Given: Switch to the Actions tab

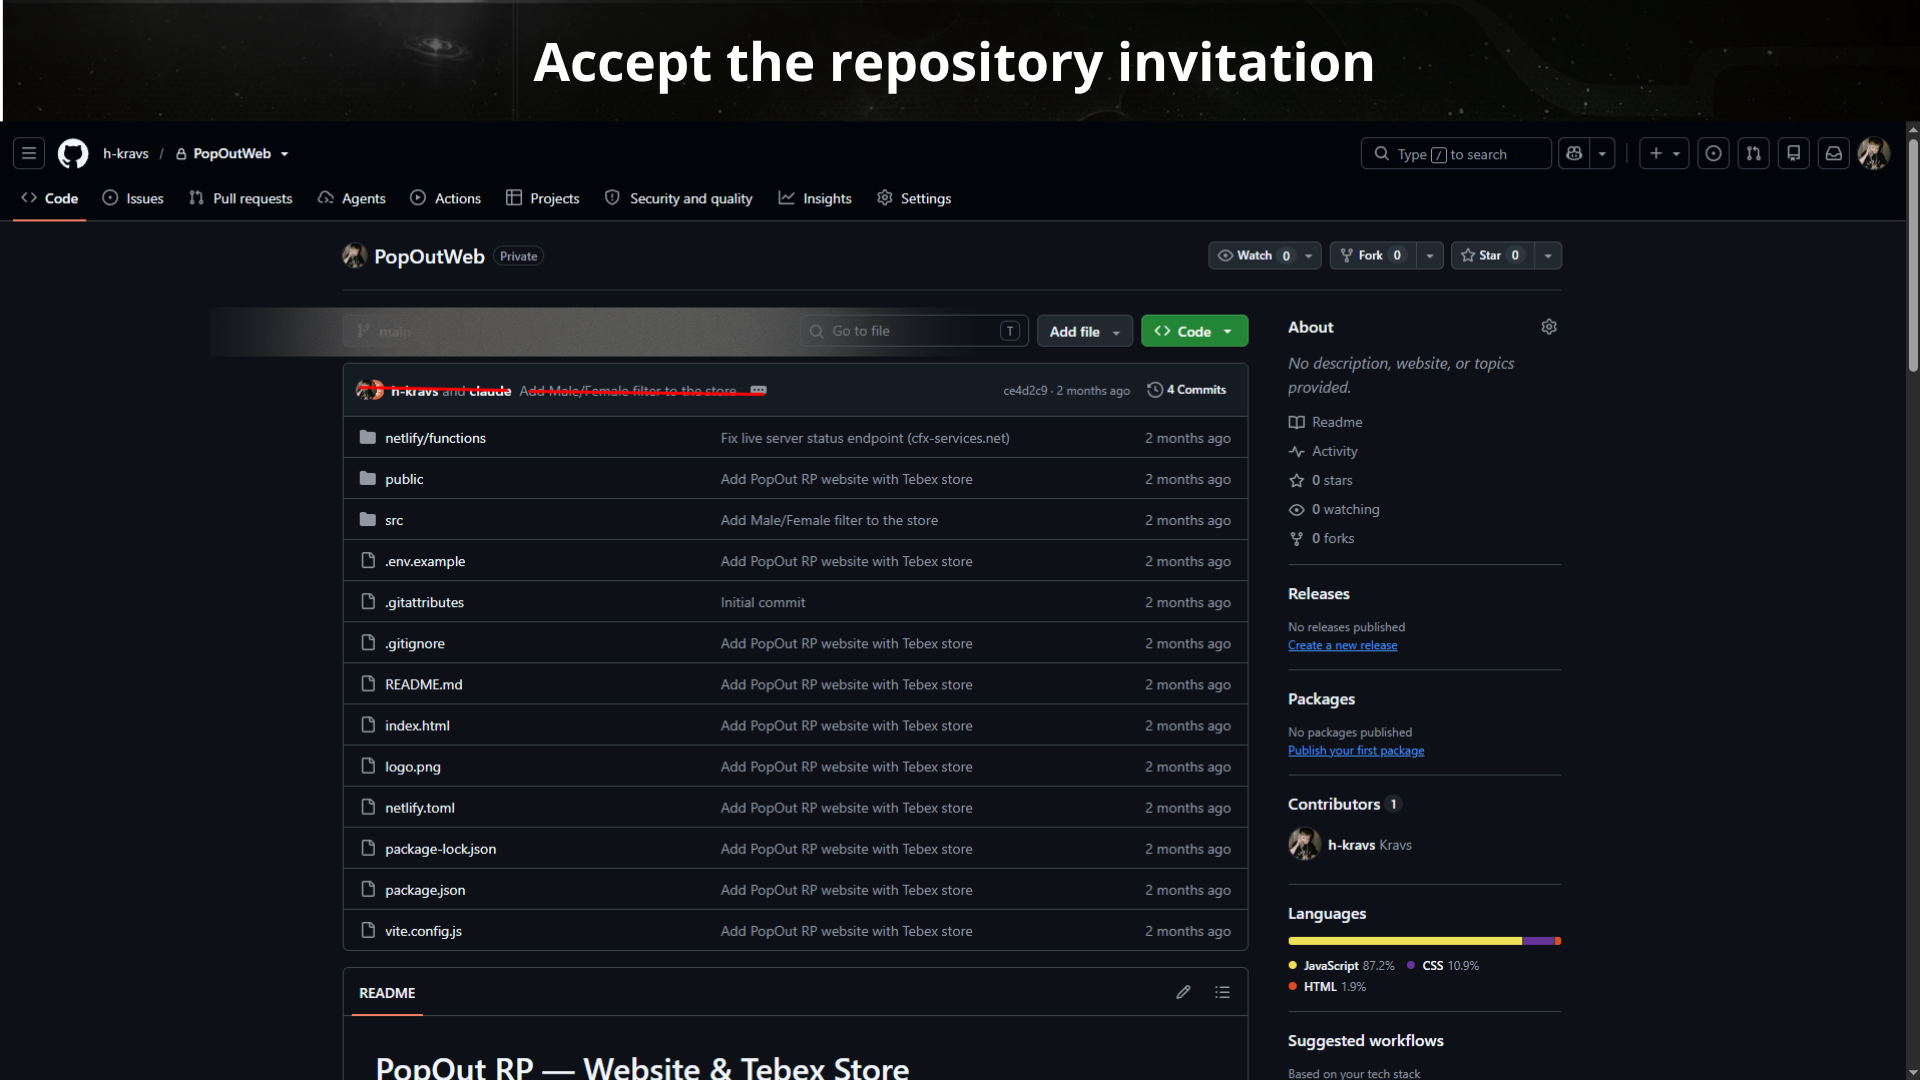Looking at the screenshot, I should tap(446, 198).
